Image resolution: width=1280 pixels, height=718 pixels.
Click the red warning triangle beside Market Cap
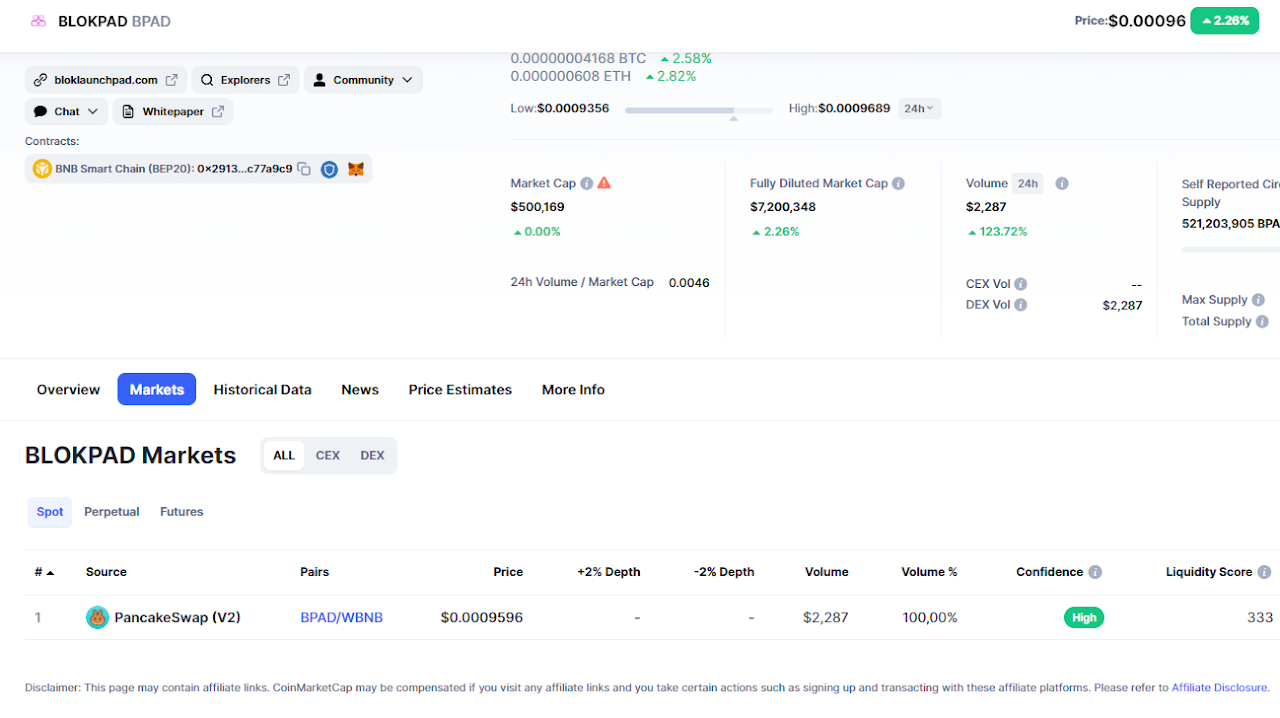(x=604, y=183)
